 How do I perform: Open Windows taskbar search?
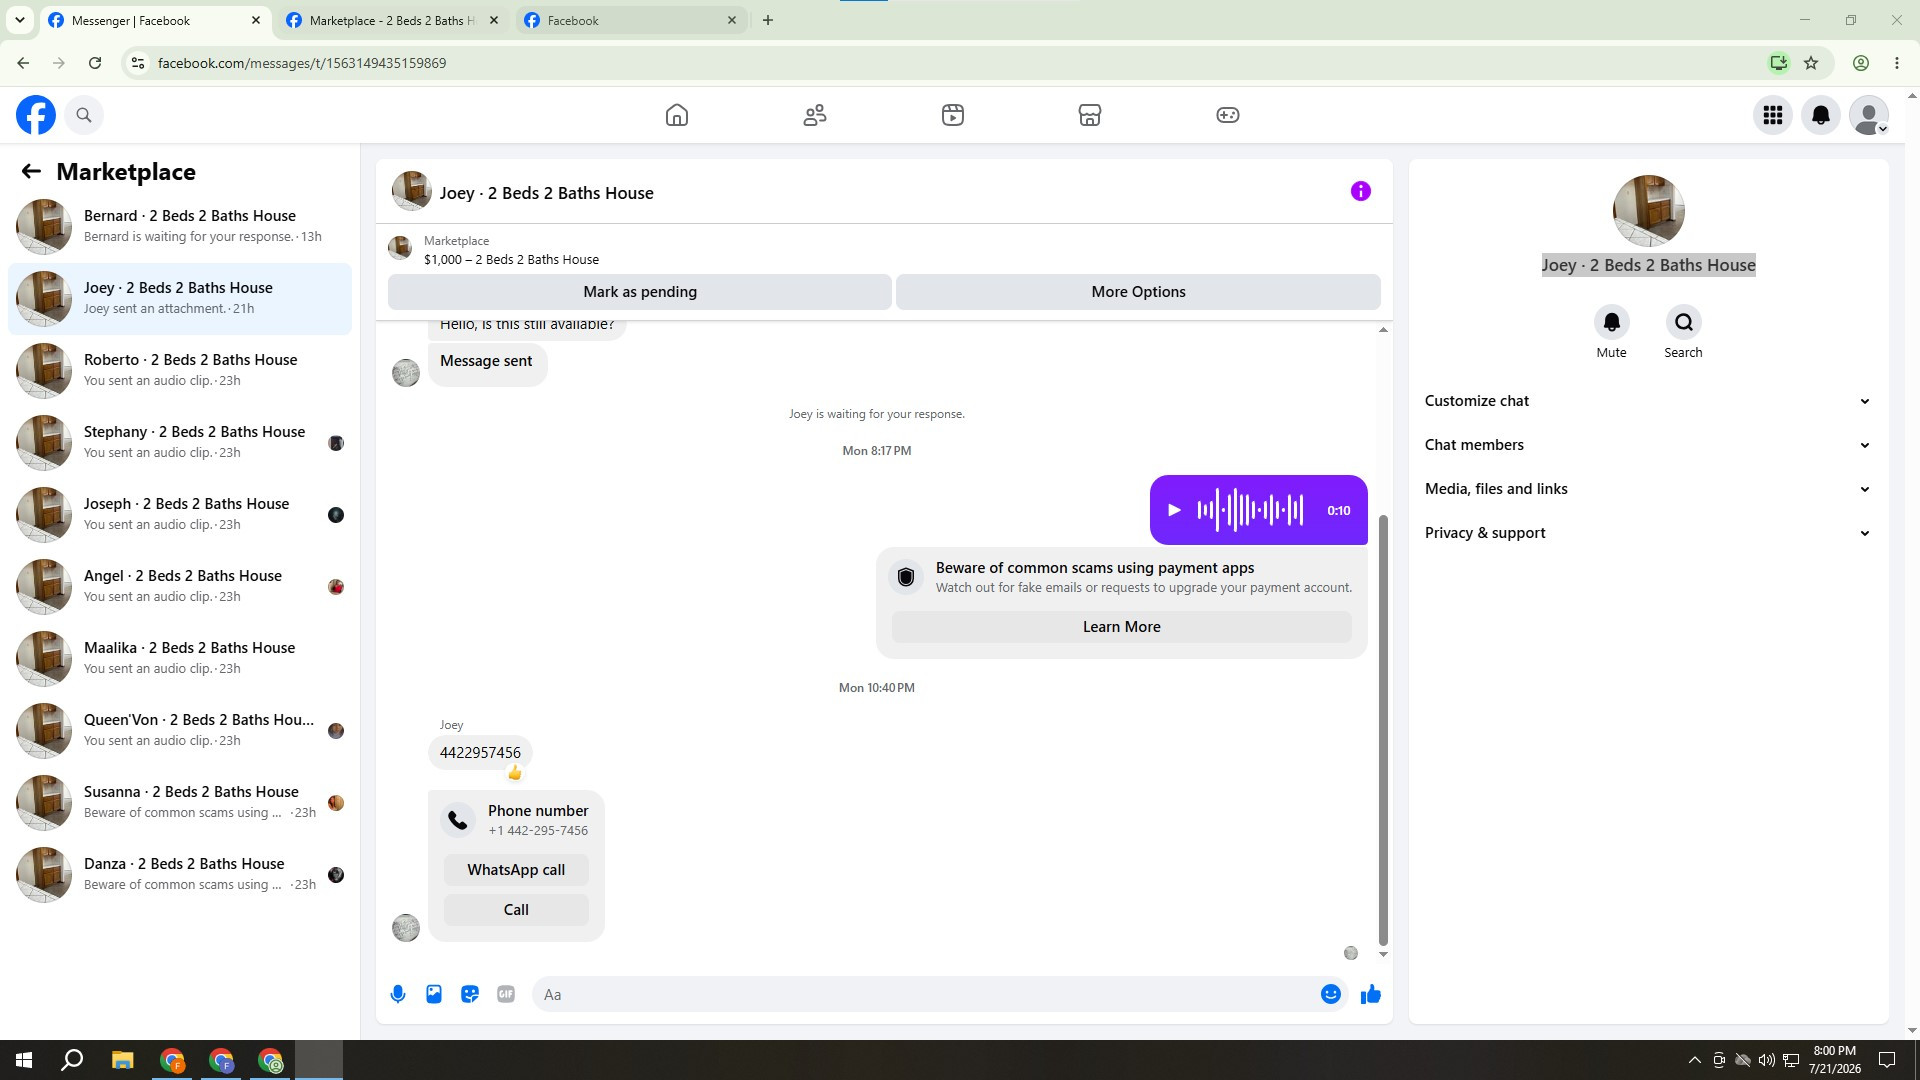coord(72,1060)
